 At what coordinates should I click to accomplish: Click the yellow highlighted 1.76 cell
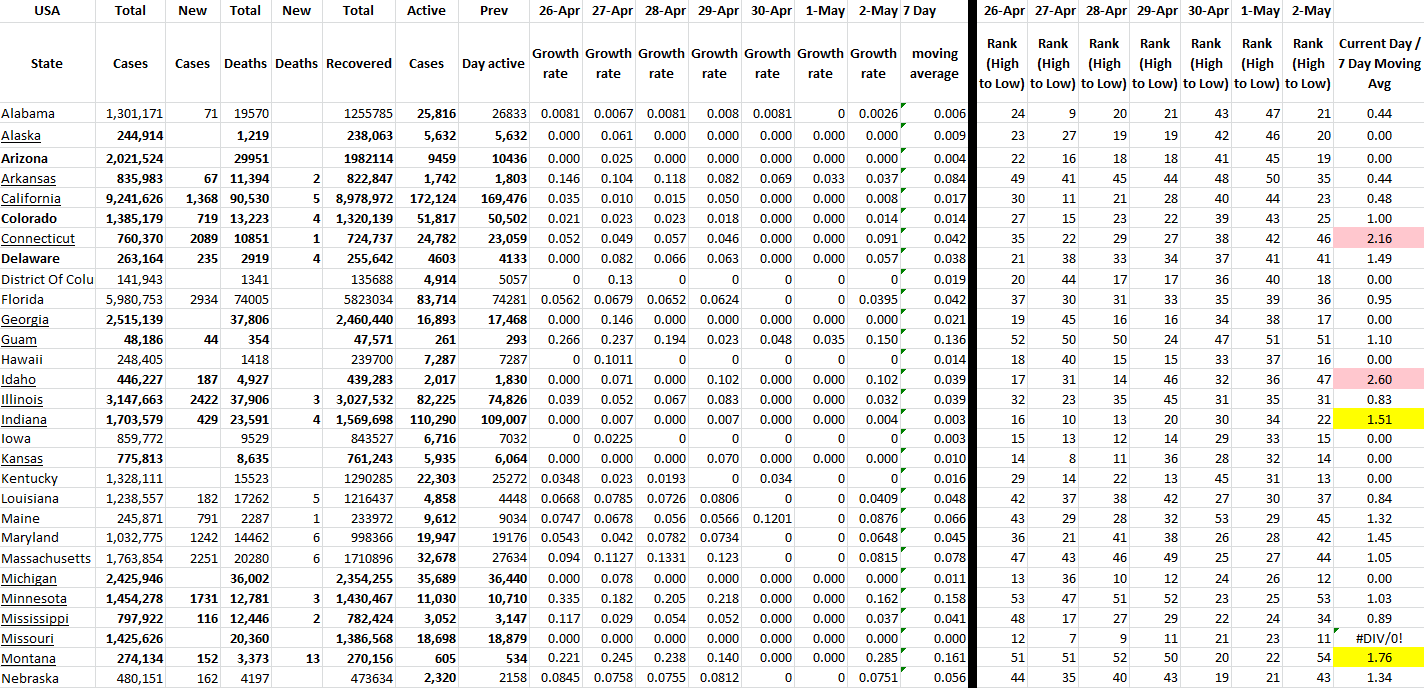pyautogui.click(x=1379, y=659)
